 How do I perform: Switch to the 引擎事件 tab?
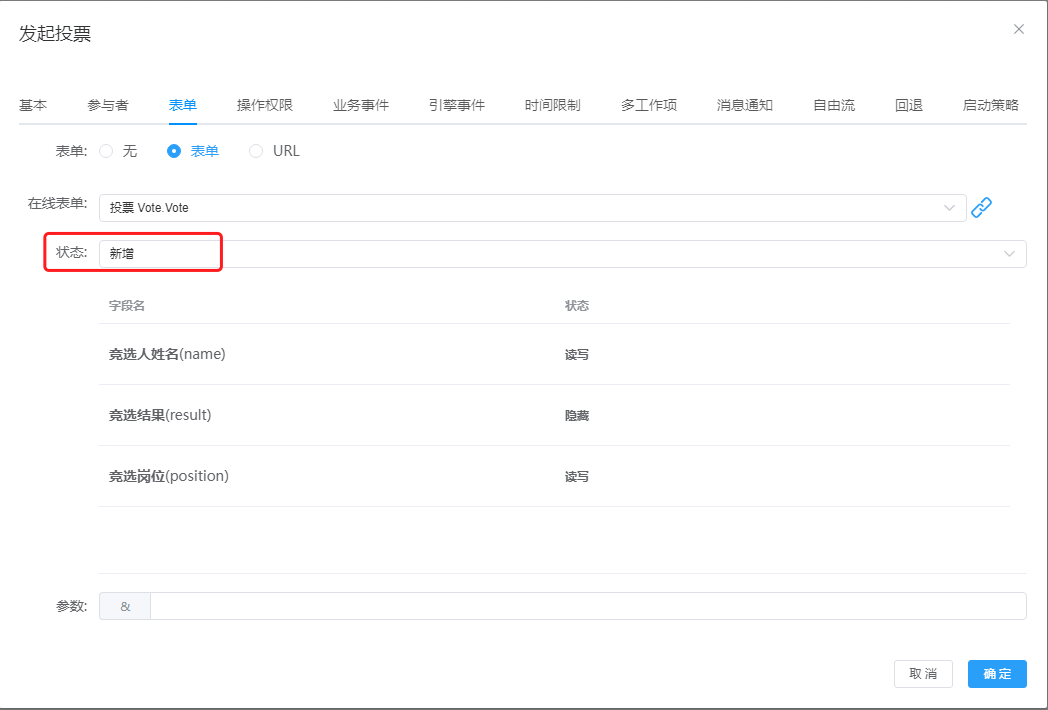pos(457,105)
